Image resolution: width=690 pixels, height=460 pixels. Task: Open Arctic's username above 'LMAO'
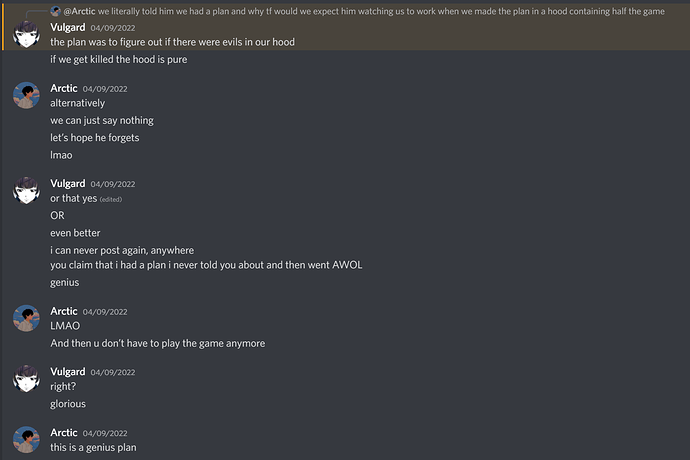(x=64, y=311)
